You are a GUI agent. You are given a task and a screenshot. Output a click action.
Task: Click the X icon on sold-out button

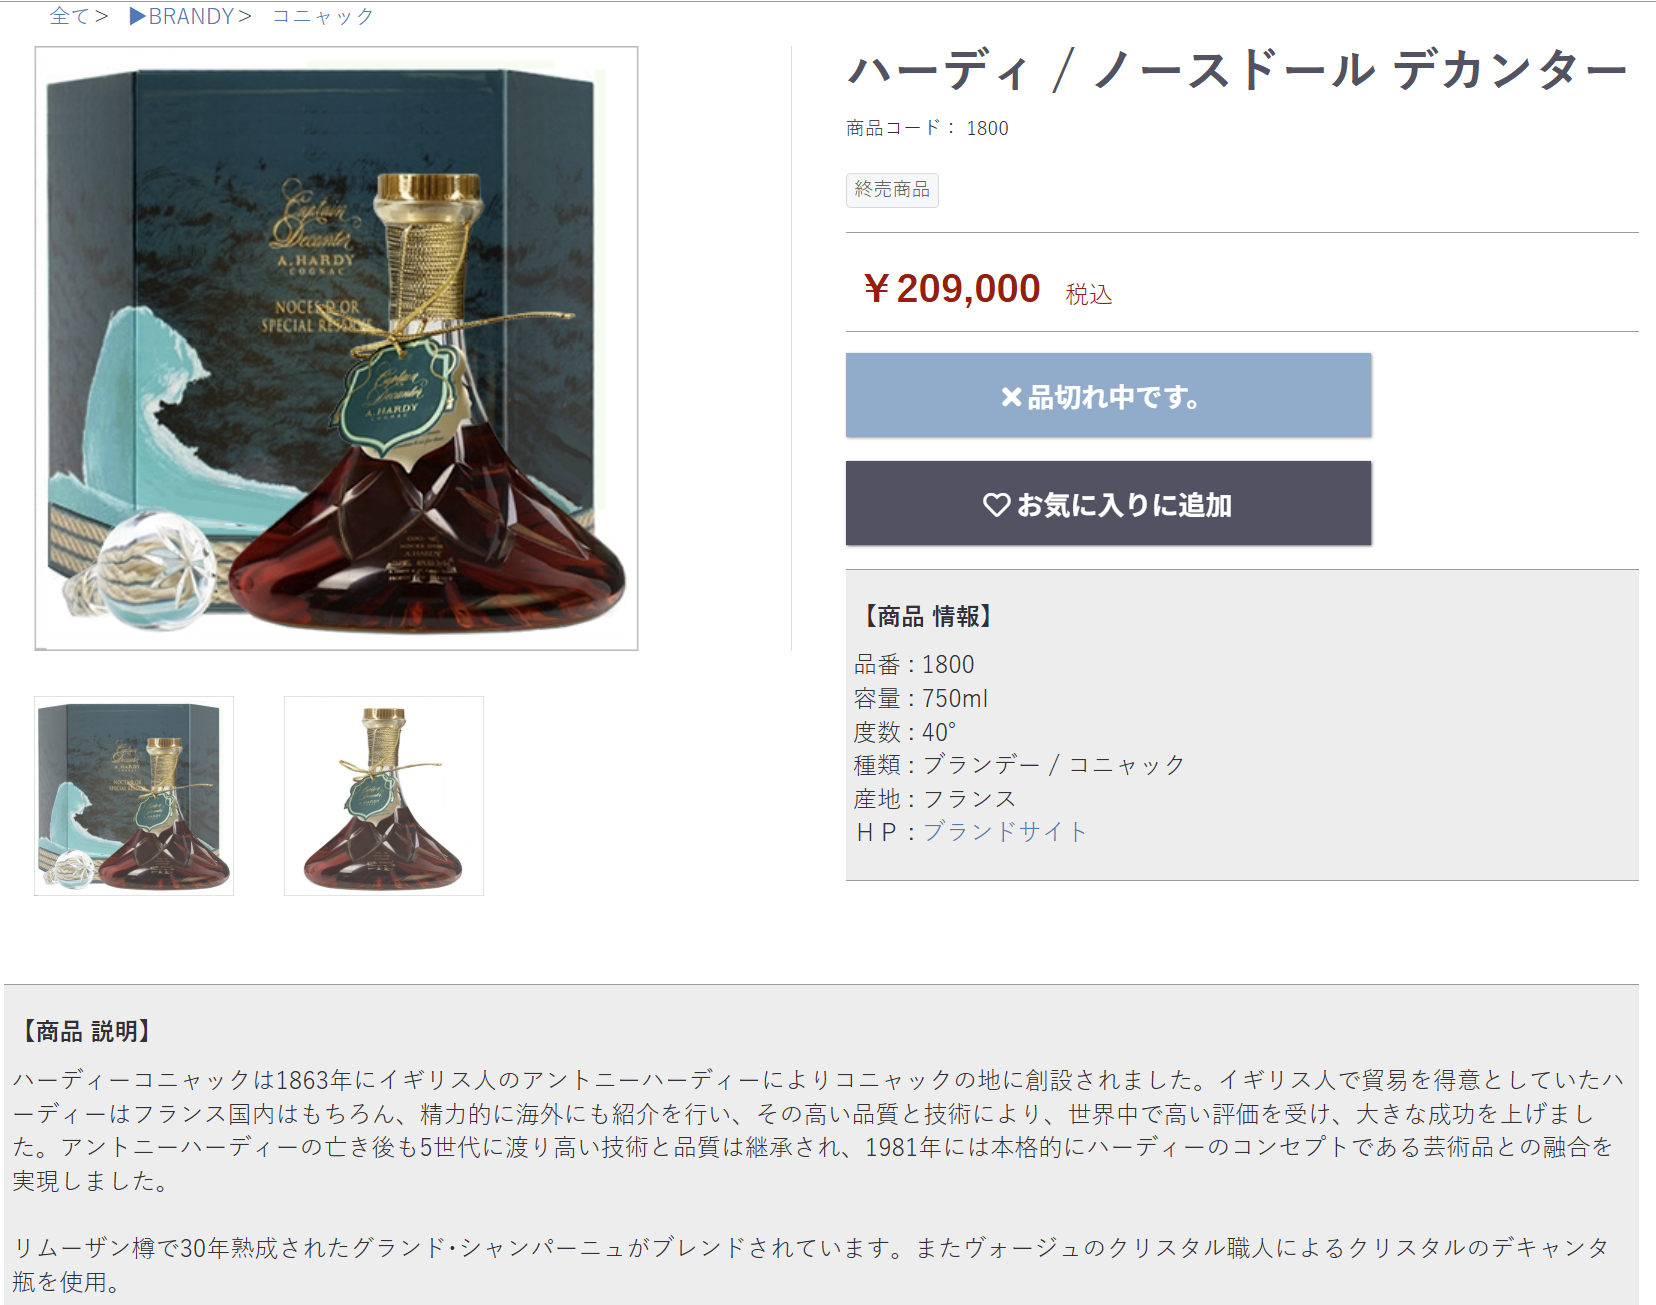point(1012,397)
